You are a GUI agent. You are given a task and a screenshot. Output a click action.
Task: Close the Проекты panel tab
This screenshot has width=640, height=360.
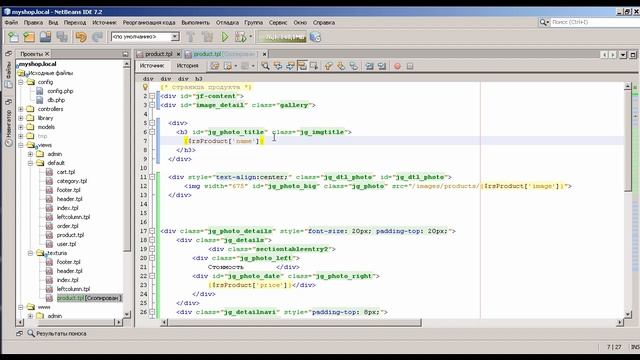point(47,53)
